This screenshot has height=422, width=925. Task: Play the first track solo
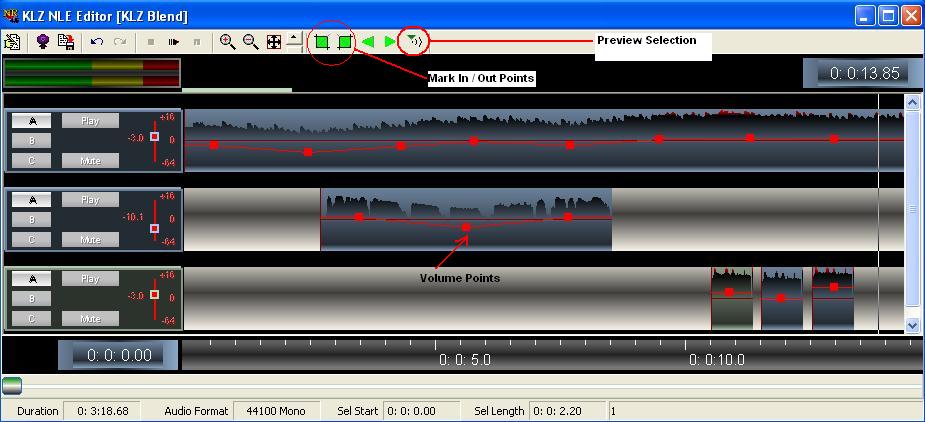point(90,121)
